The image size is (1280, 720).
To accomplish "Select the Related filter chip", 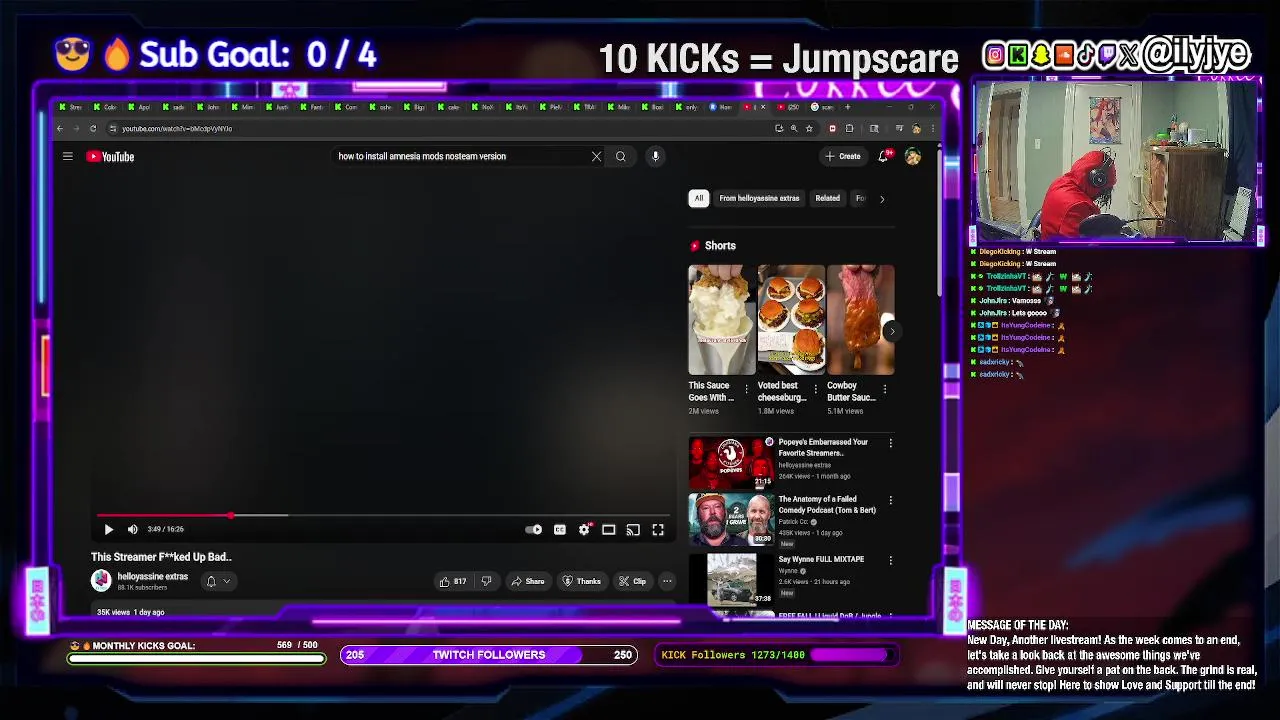I will [x=827, y=198].
